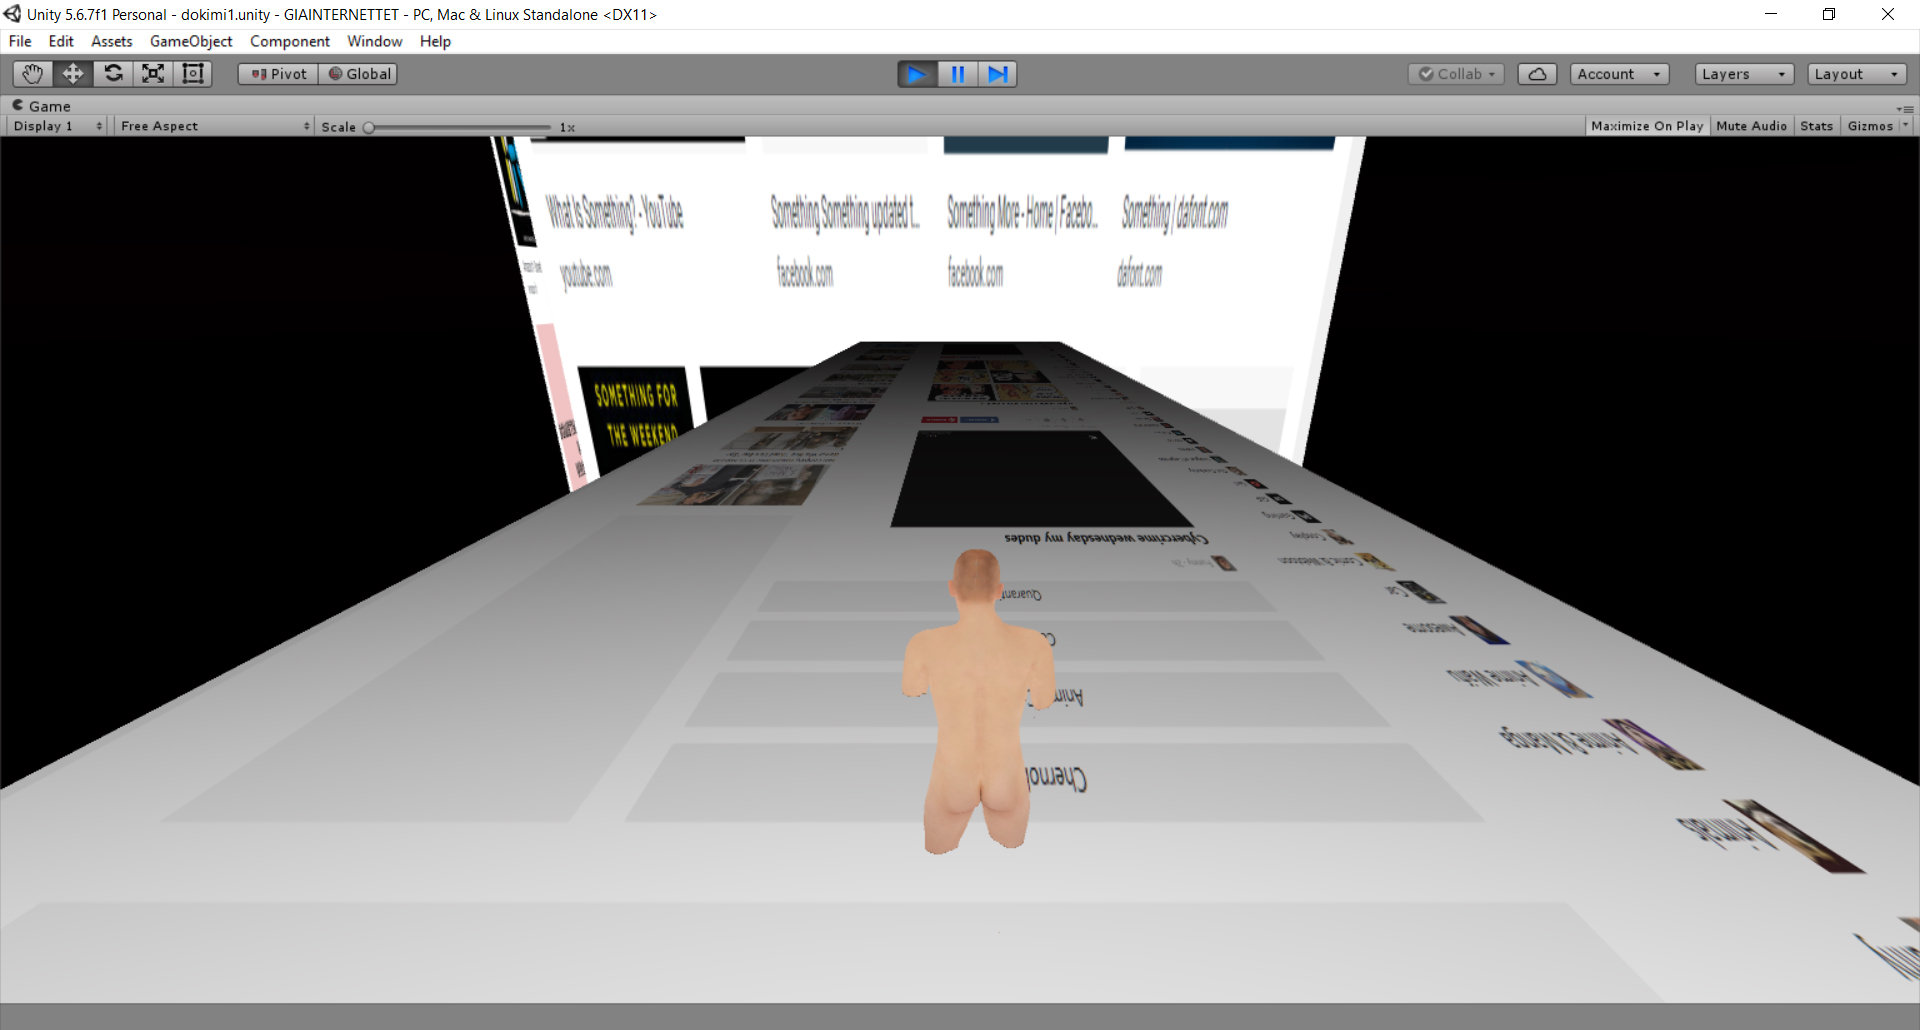Open the Component menu

(x=289, y=41)
